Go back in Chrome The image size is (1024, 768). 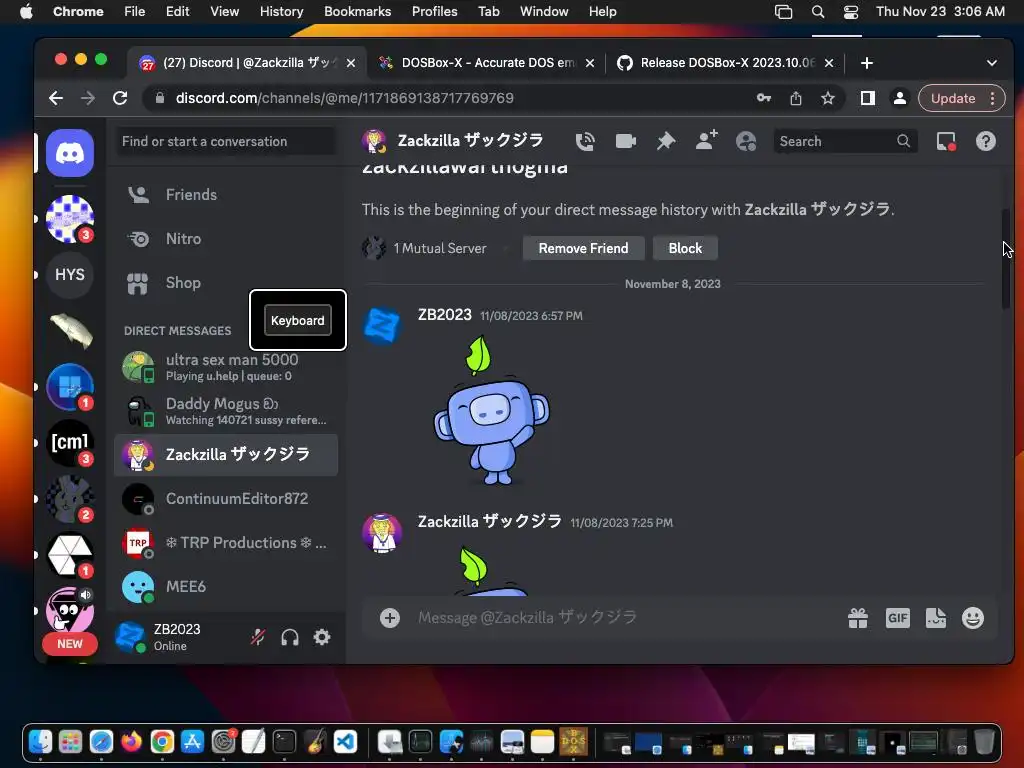point(56,99)
